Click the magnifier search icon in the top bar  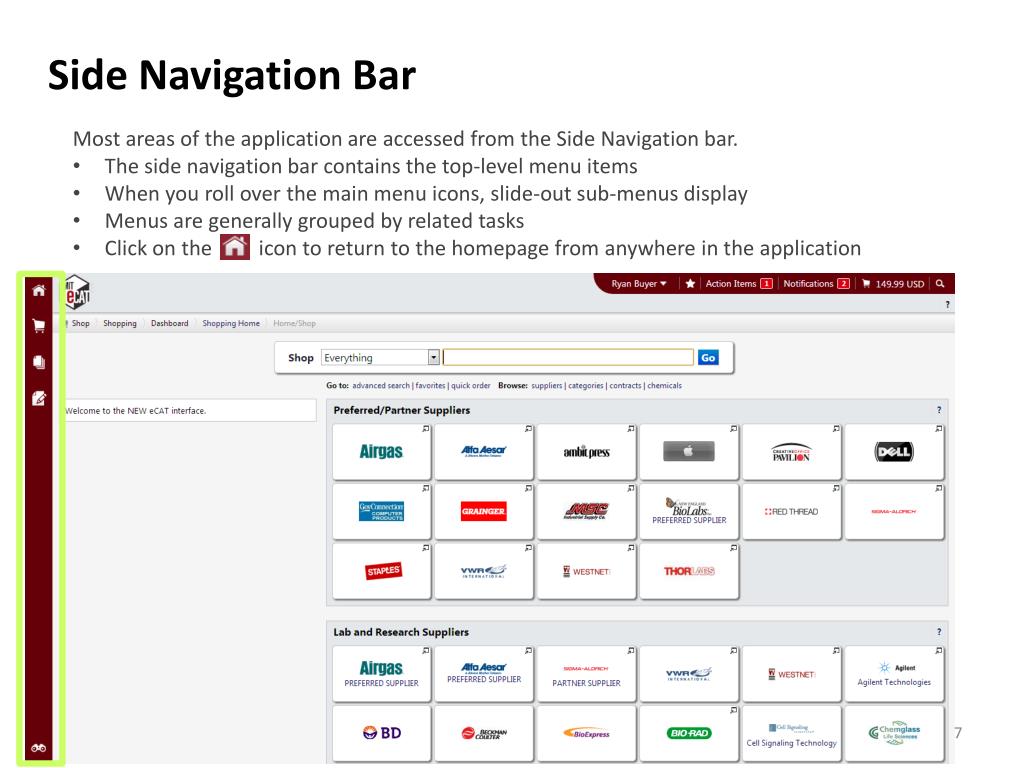tap(940, 283)
